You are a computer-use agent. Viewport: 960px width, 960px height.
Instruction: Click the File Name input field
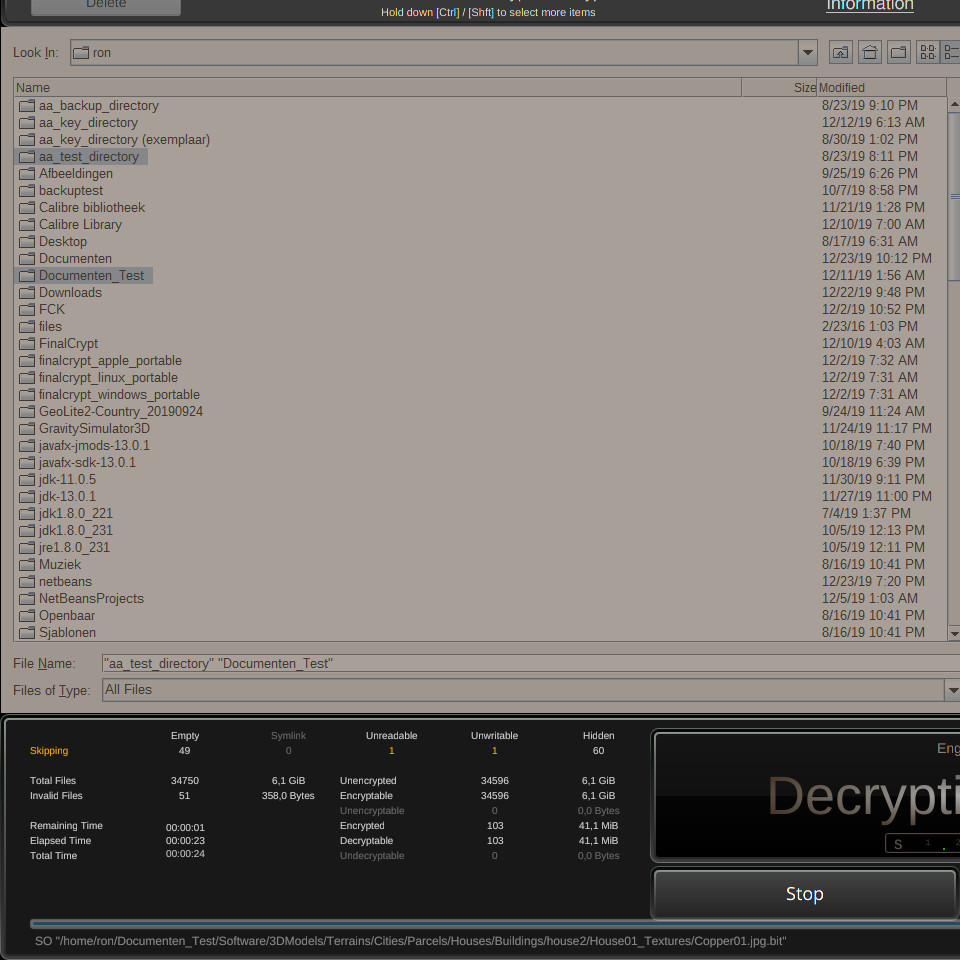coord(530,664)
